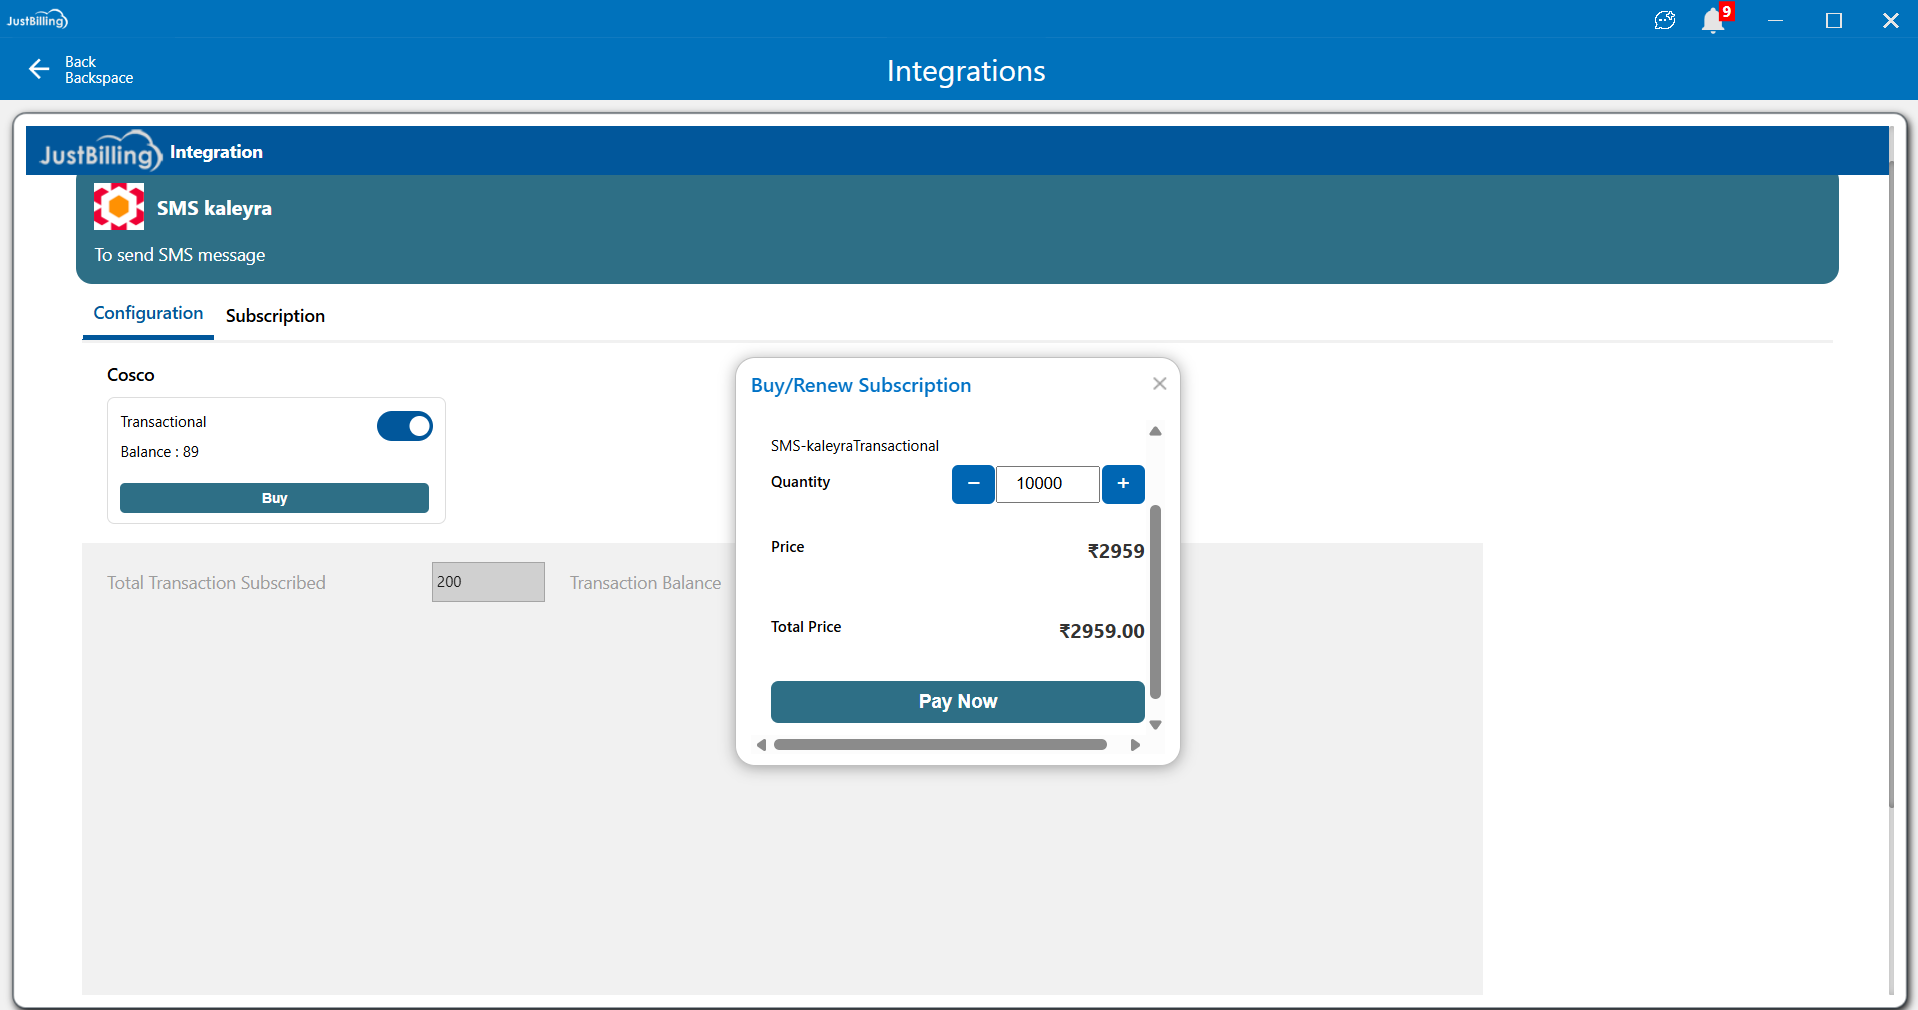Click the Buy button under Transactional
Viewport: 1918px width, 1010px height.
click(x=274, y=498)
